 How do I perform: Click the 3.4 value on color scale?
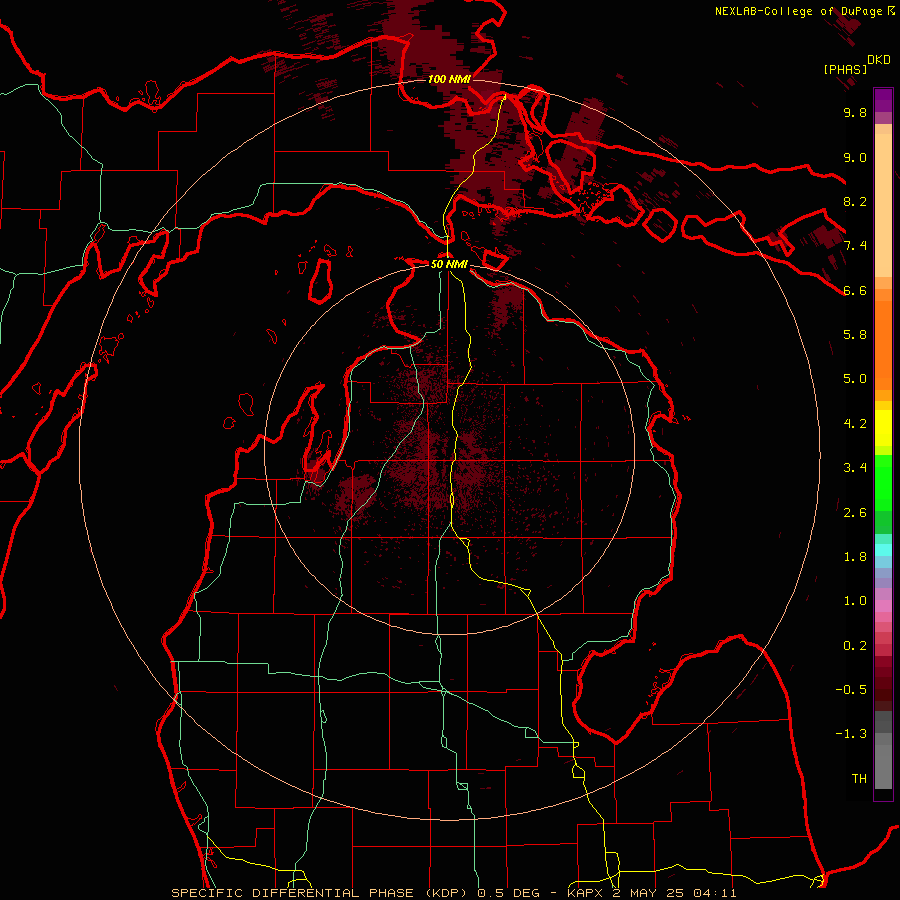click(855, 467)
